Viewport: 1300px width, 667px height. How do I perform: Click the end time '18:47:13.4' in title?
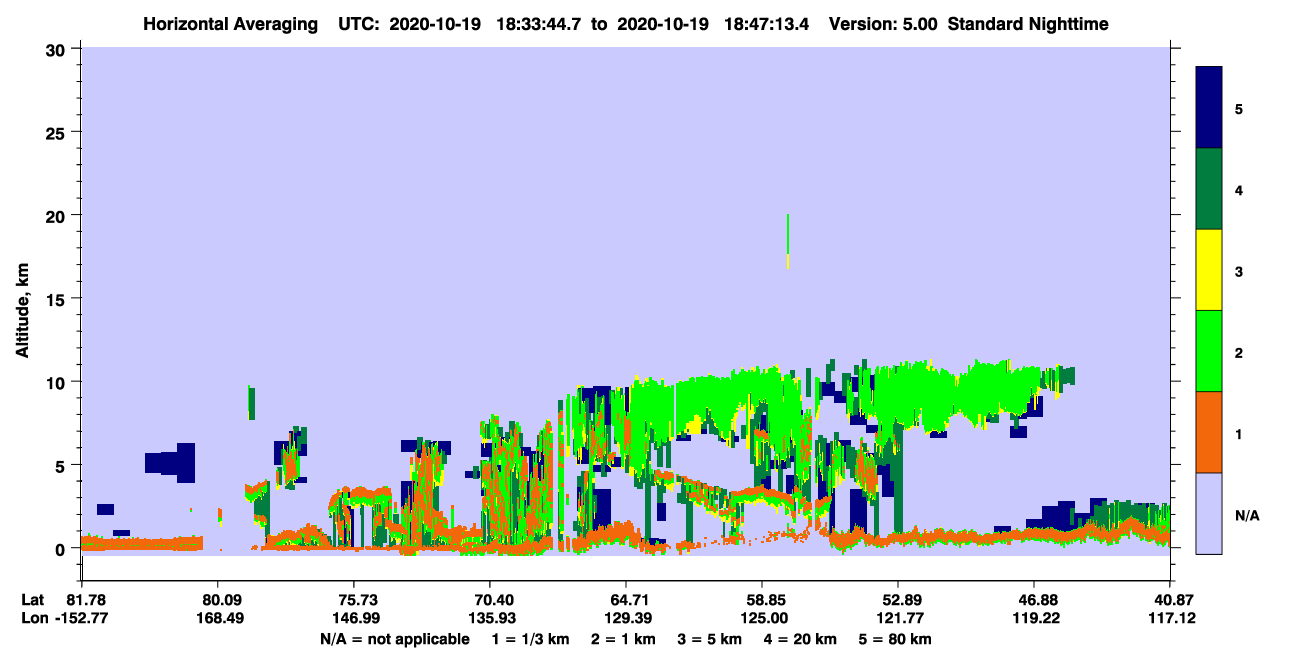click(x=764, y=24)
